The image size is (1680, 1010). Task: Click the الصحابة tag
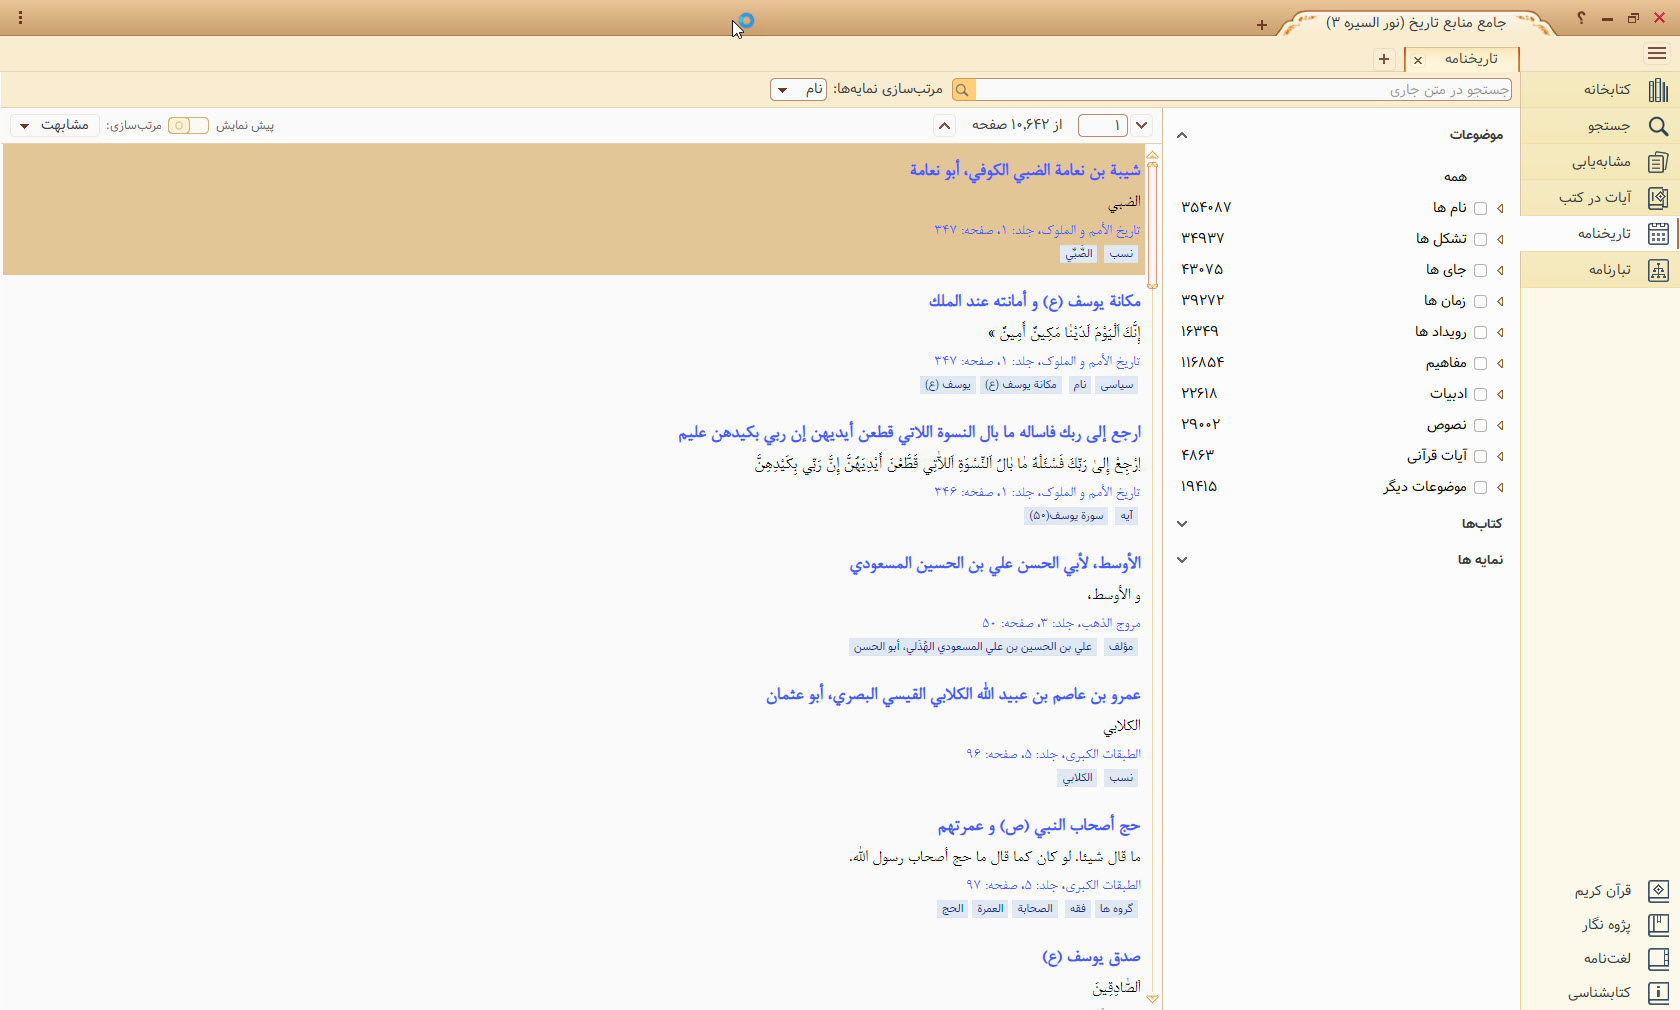click(x=1035, y=909)
